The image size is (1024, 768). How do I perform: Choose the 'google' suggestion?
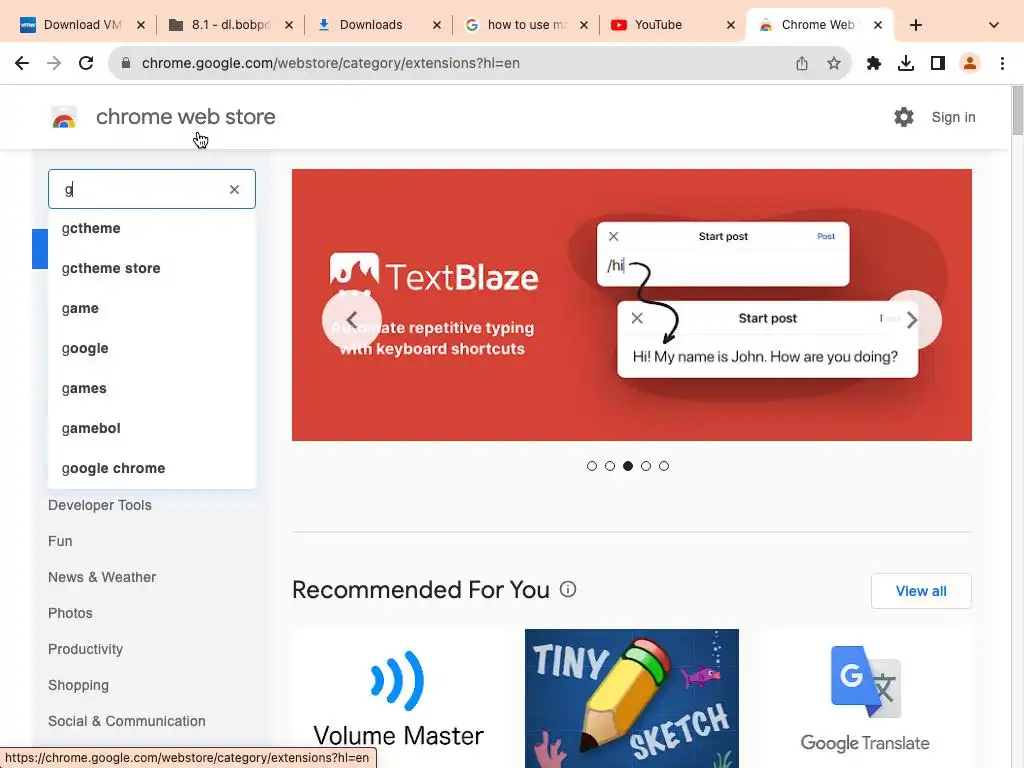152,348
